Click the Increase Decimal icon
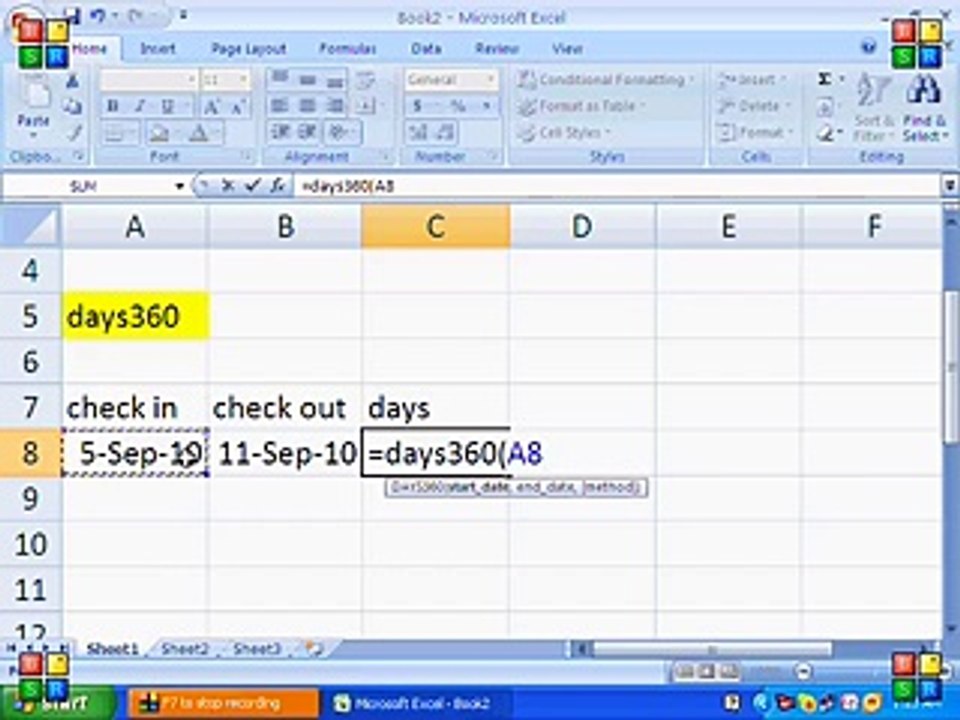The image size is (960, 720). pyautogui.click(x=418, y=132)
